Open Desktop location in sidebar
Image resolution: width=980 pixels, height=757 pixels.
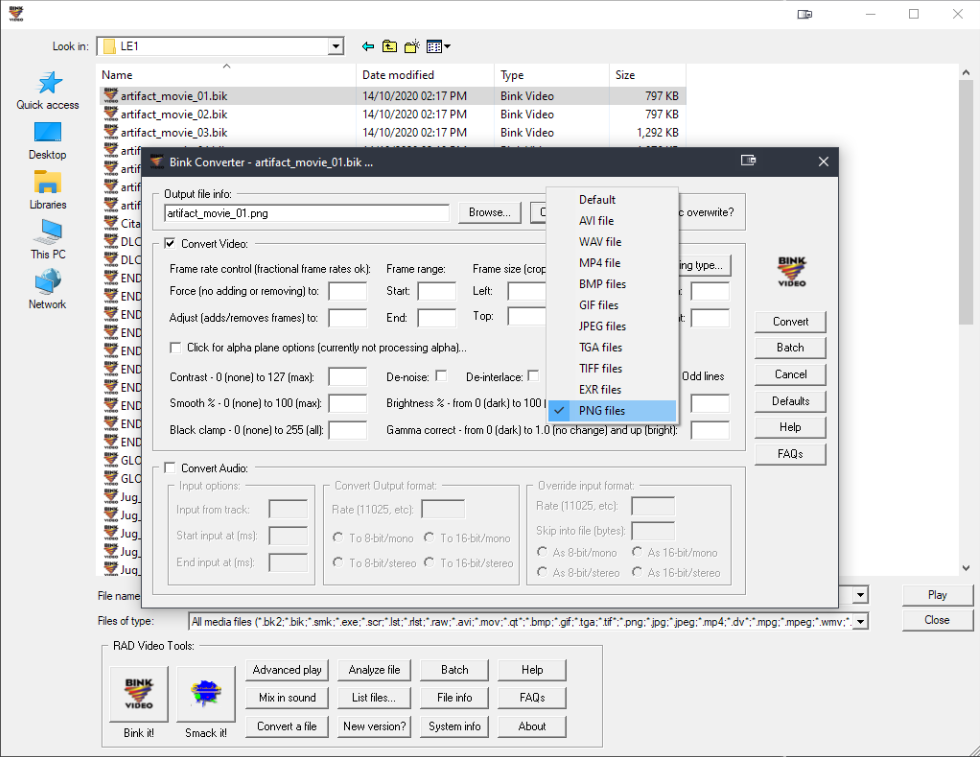pyautogui.click(x=48, y=141)
